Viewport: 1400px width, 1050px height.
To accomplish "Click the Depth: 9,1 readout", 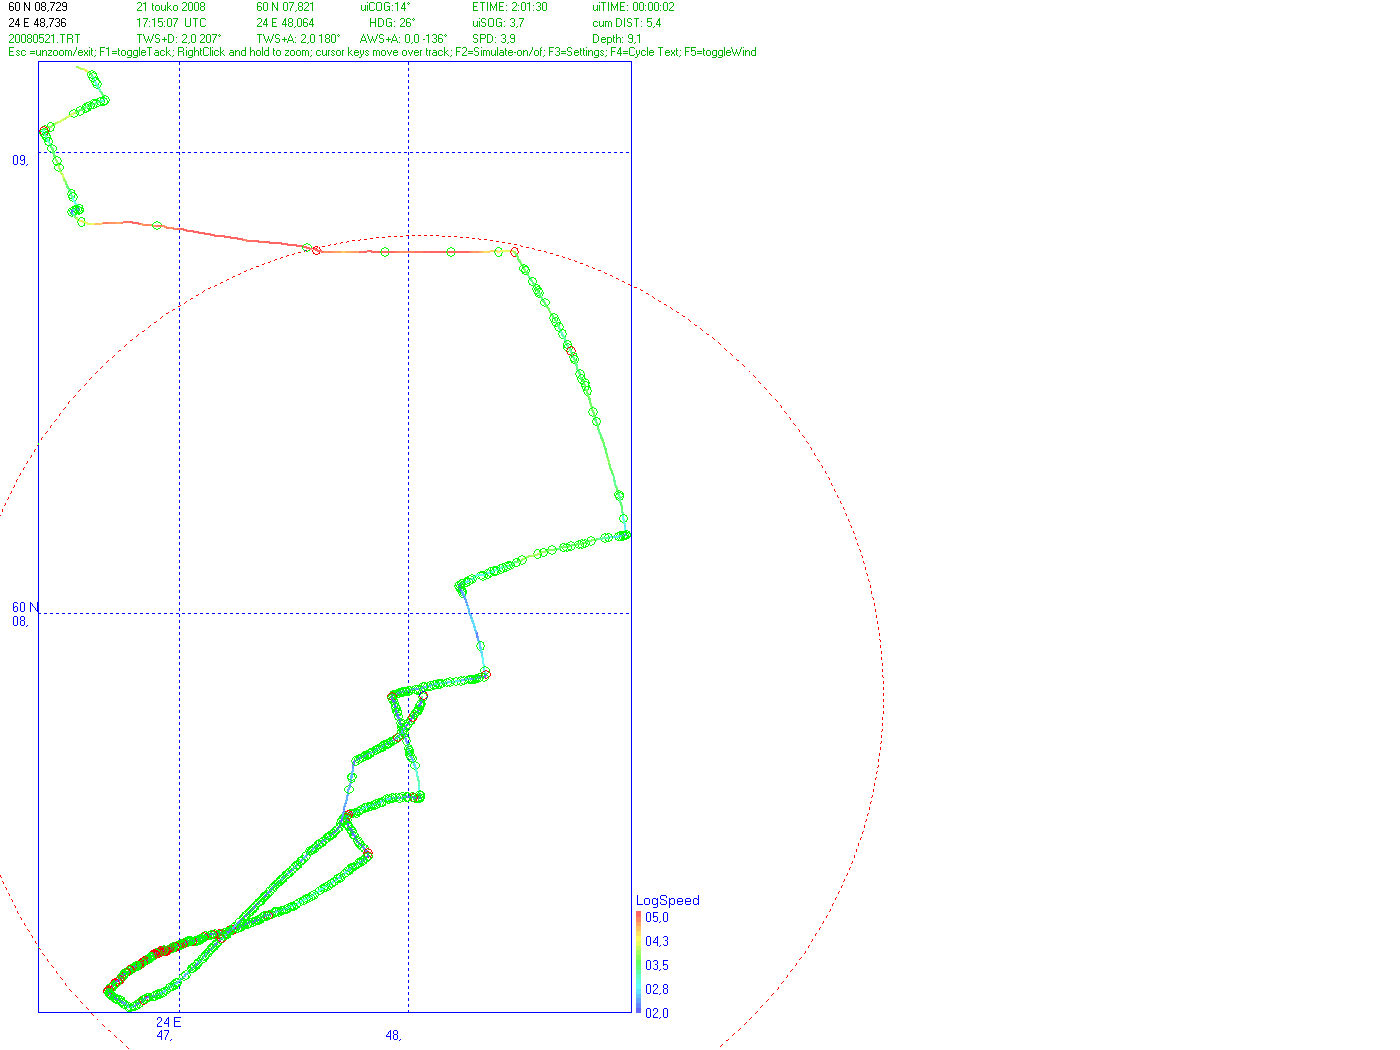I will tap(617, 39).
